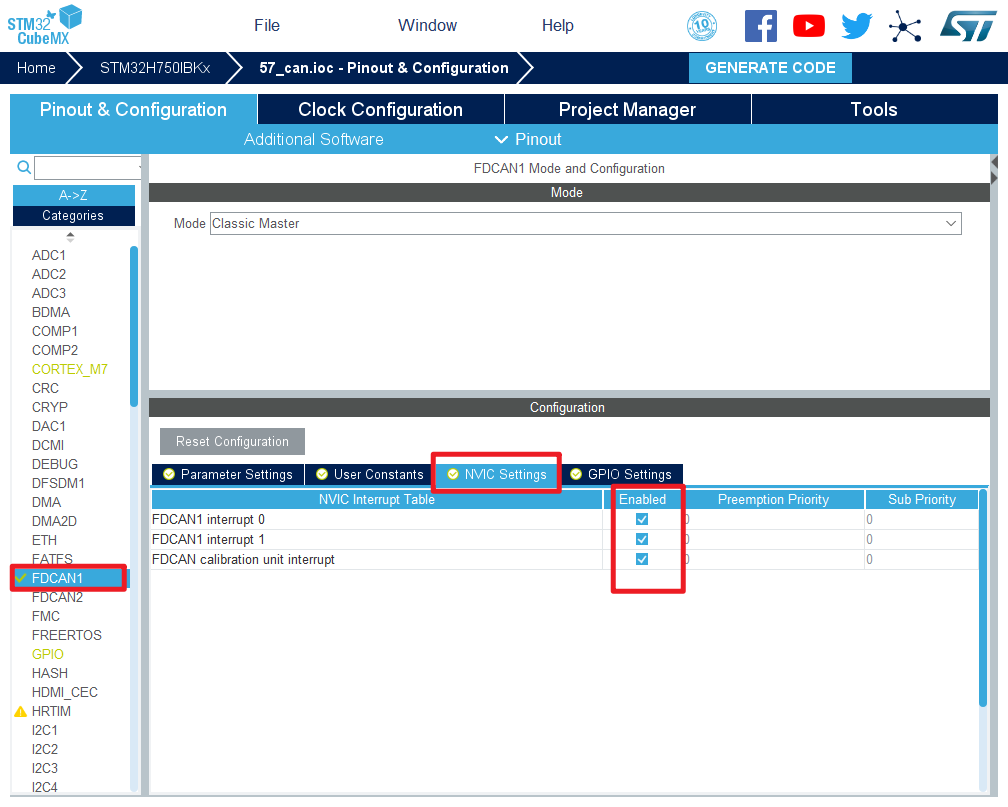Click the STM32CubeMX logo
This screenshot has width=1008, height=807.
(45, 25)
